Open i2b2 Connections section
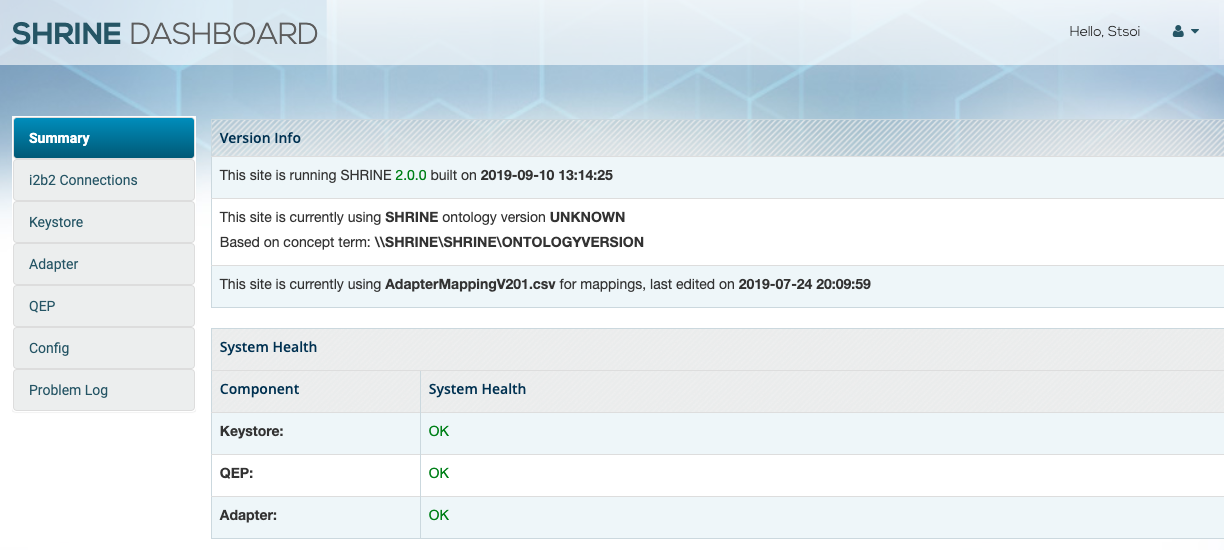This screenshot has height=550, width=1224. (x=104, y=180)
